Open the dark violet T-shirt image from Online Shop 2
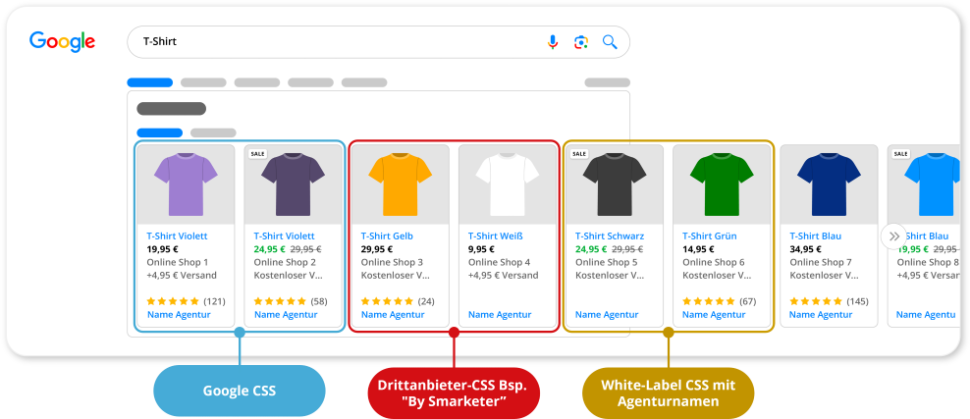970x419 pixels. tap(293, 184)
